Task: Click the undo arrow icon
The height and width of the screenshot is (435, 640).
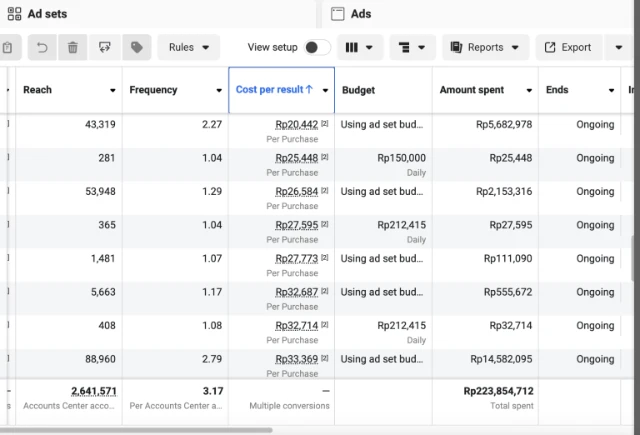Action: pos(42,47)
